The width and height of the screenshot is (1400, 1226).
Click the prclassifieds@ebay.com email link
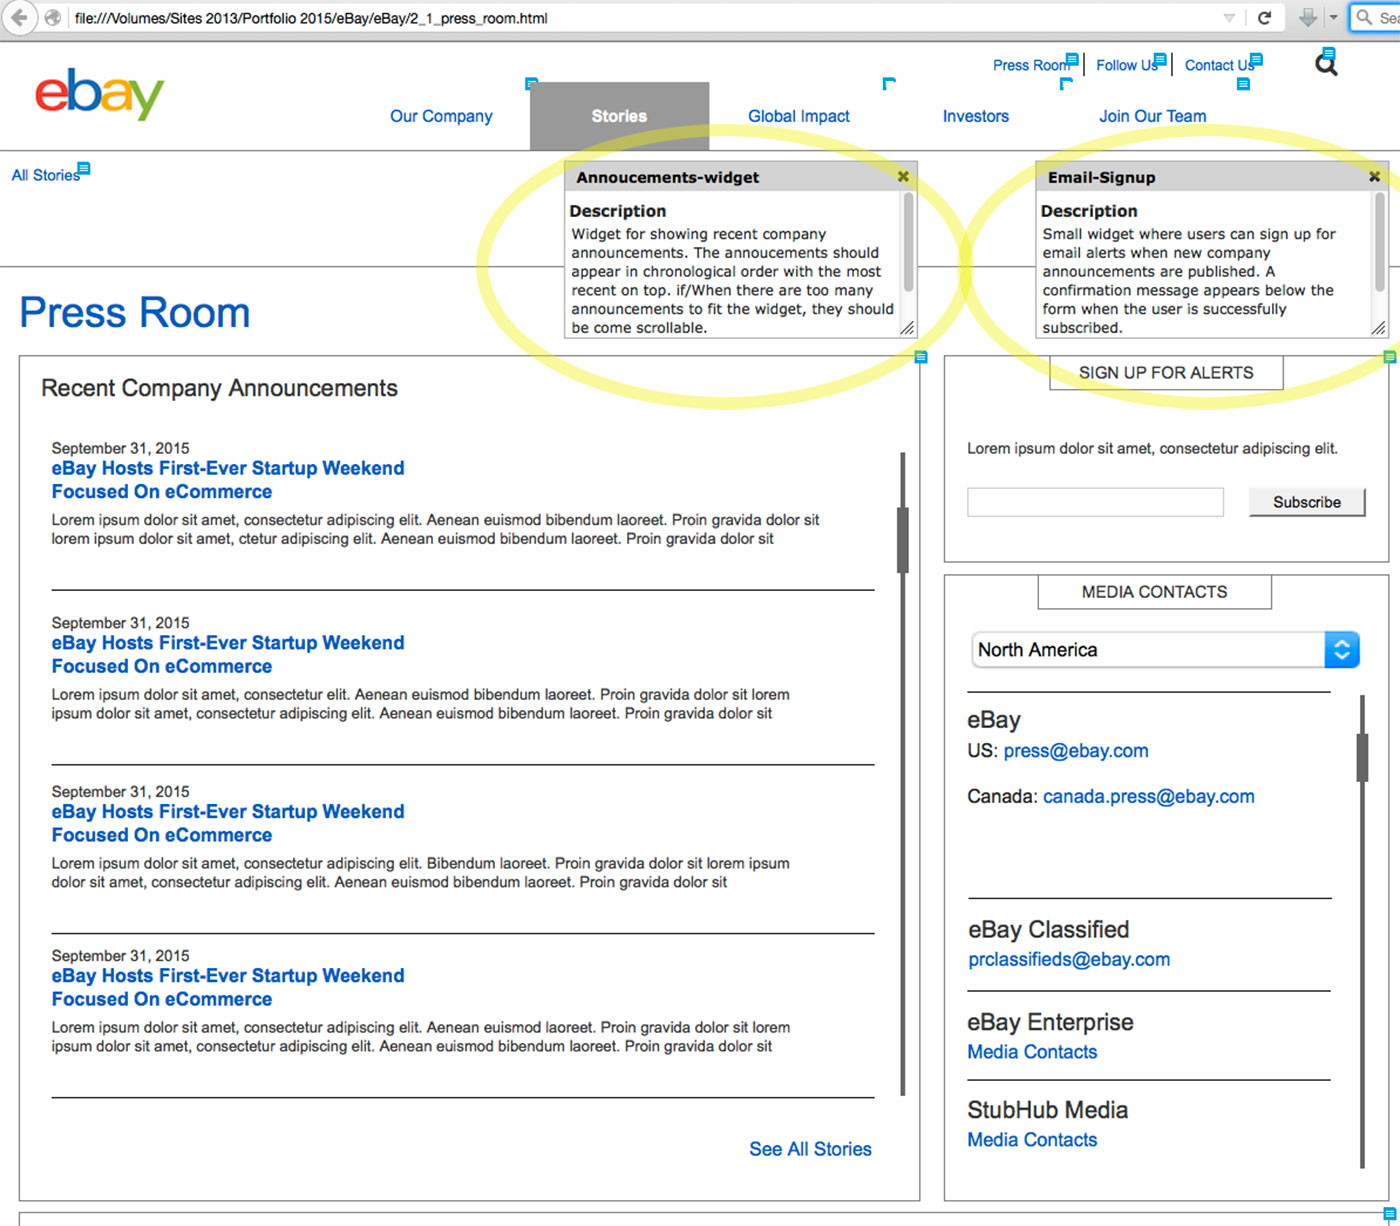(1069, 960)
